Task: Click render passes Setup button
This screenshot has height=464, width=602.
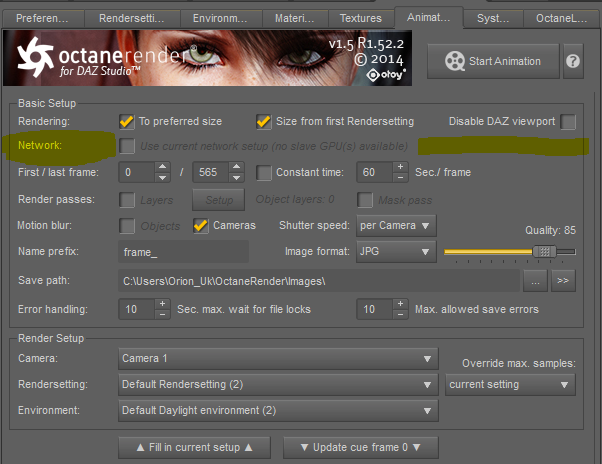Action: tap(218, 200)
